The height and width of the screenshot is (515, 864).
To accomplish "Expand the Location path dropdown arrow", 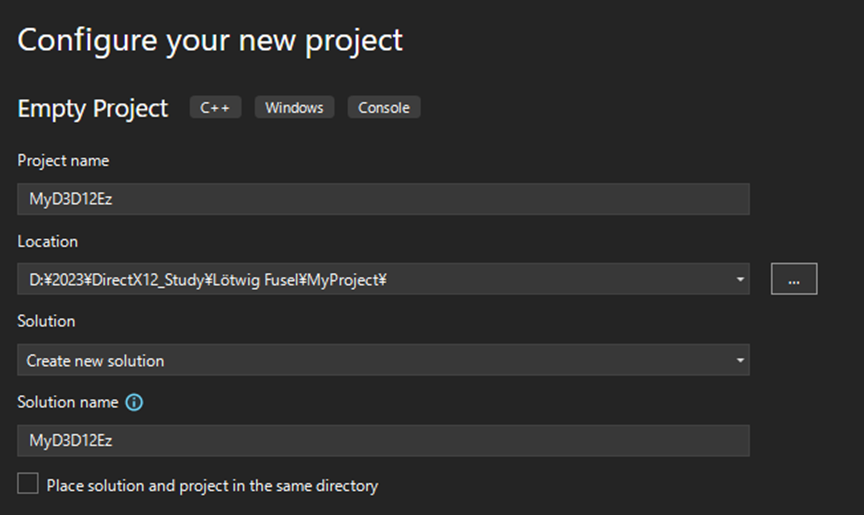I will [x=740, y=280].
